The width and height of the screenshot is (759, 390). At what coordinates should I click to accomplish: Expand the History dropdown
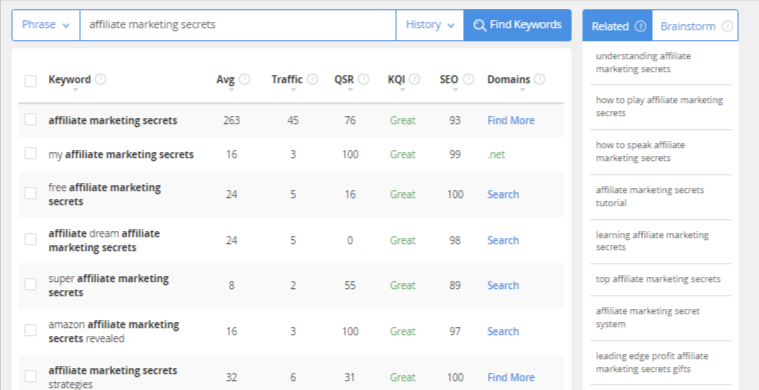pyautogui.click(x=430, y=25)
